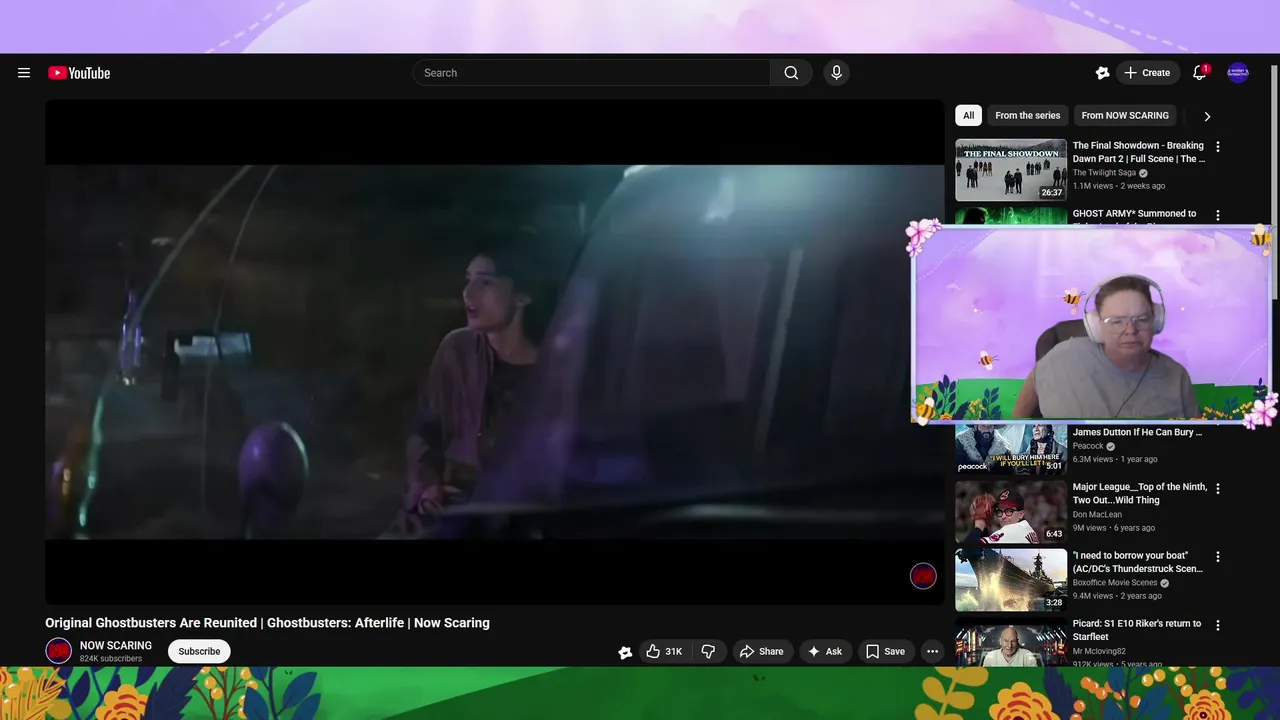Start voice search with the microphone
This screenshot has width=1280, height=720.
tap(837, 73)
